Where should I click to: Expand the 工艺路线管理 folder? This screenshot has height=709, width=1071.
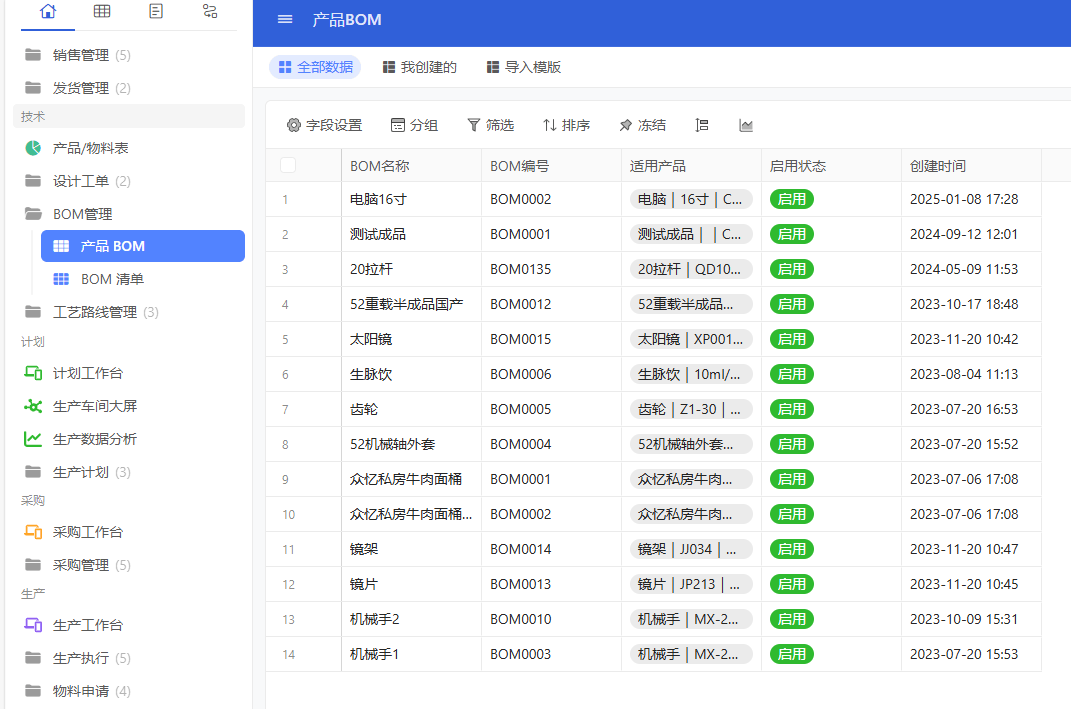pos(94,312)
